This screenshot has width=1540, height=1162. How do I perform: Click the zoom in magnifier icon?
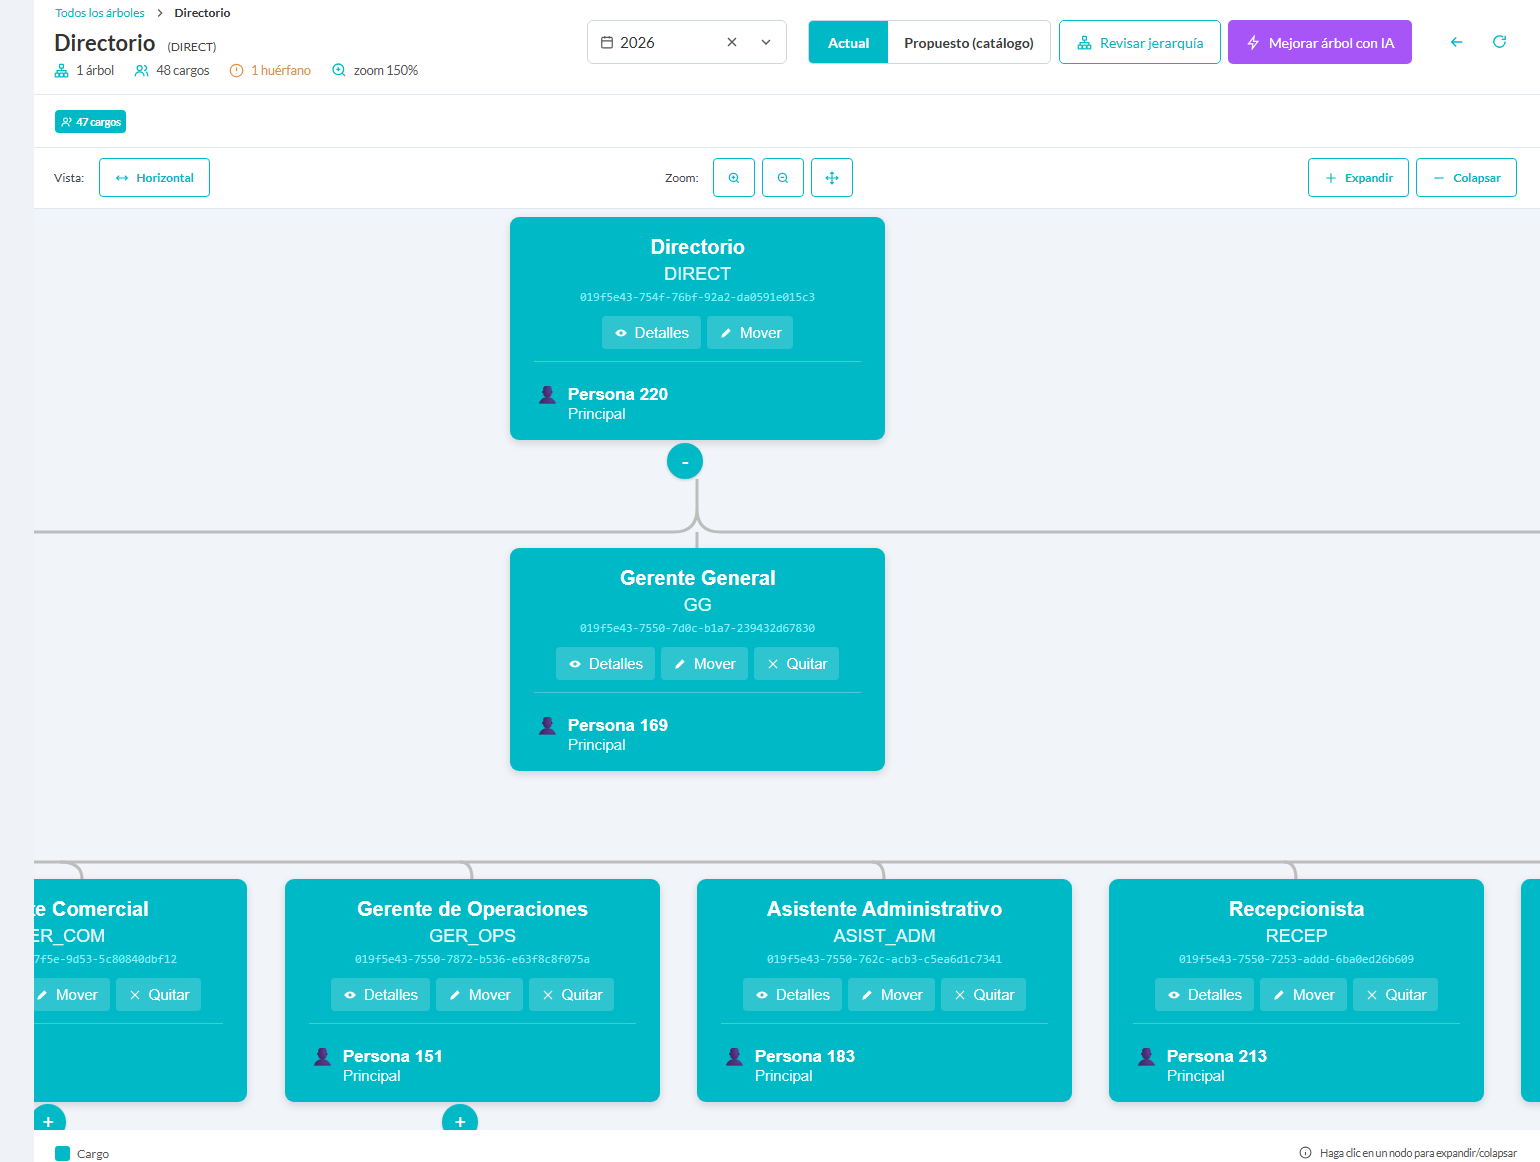734,178
